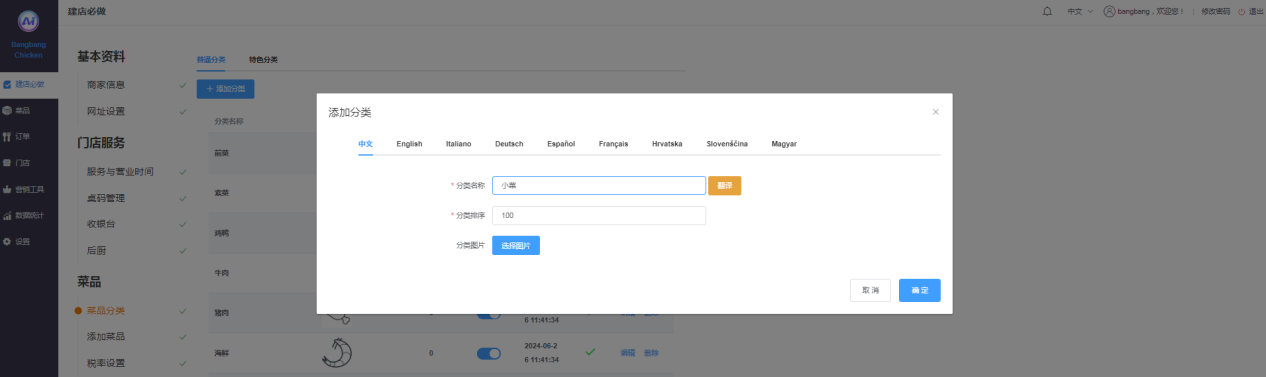Select the Hrvatska tab
The image size is (1266, 377).
tap(667, 144)
